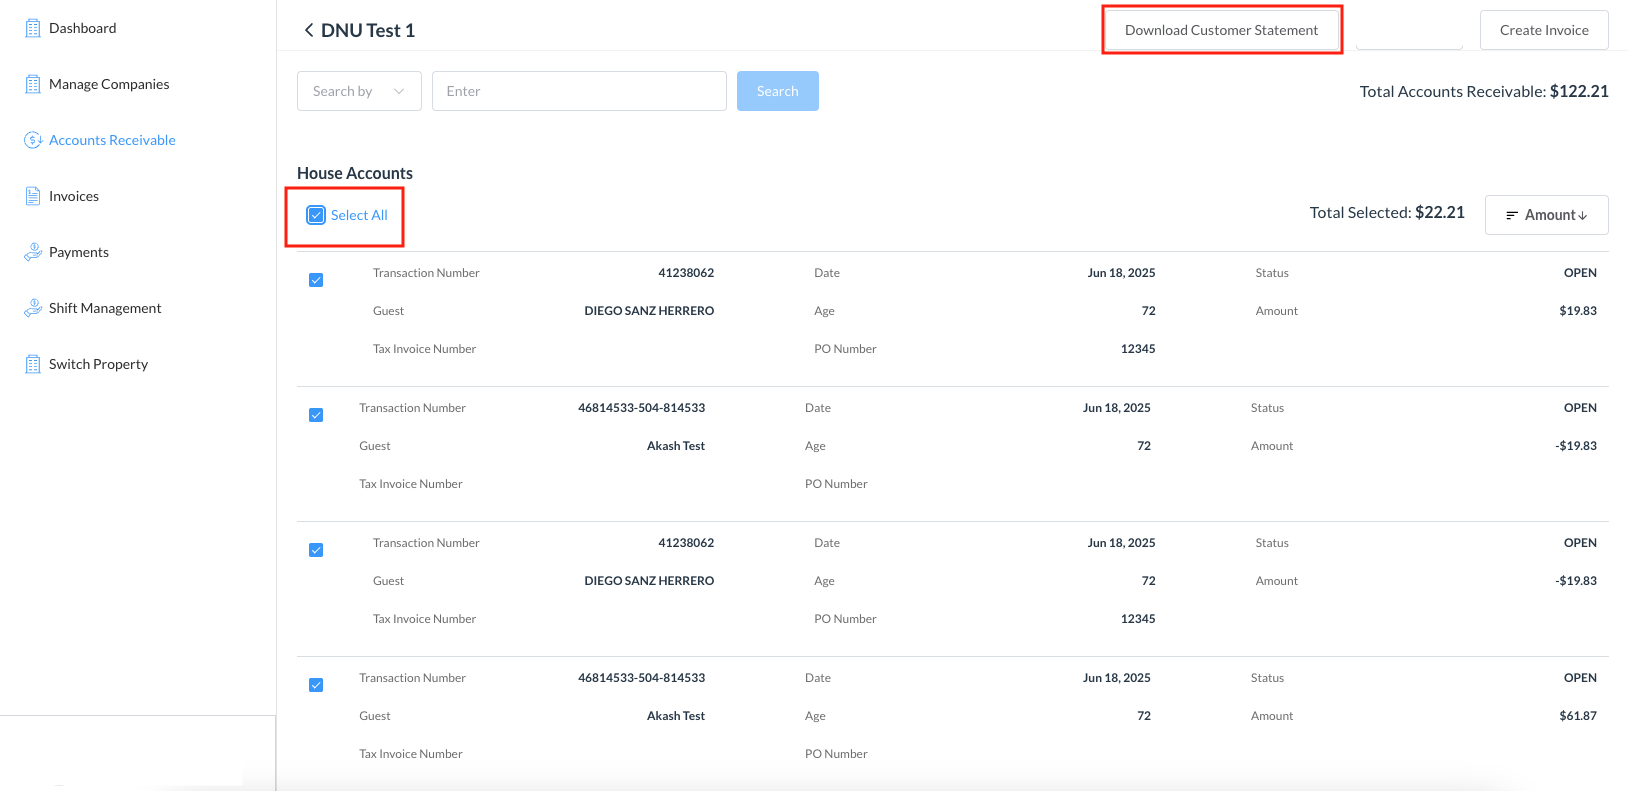The height and width of the screenshot is (791, 1628).
Task: Focus the Enter search text field
Action: 579,91
